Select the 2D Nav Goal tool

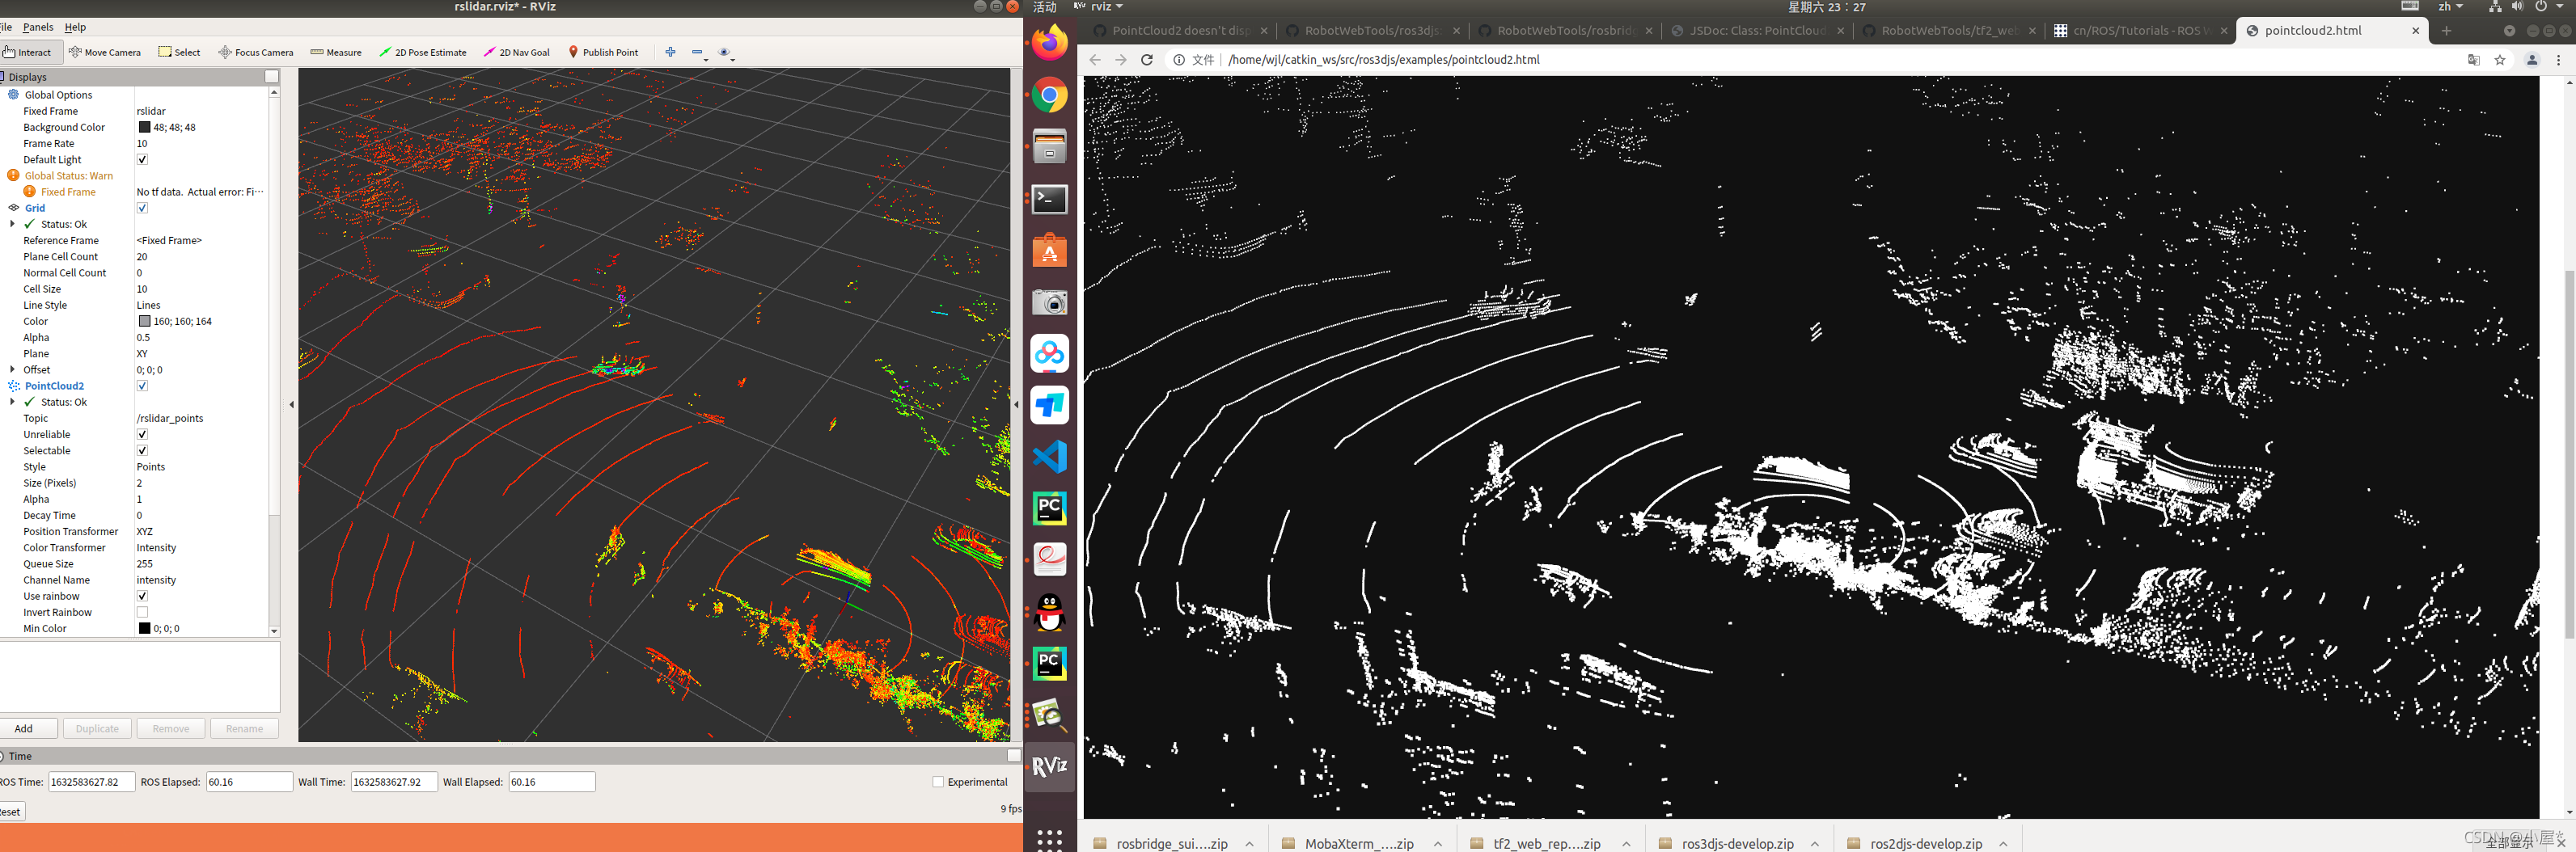pyautogui.click(x=517, y=52)
